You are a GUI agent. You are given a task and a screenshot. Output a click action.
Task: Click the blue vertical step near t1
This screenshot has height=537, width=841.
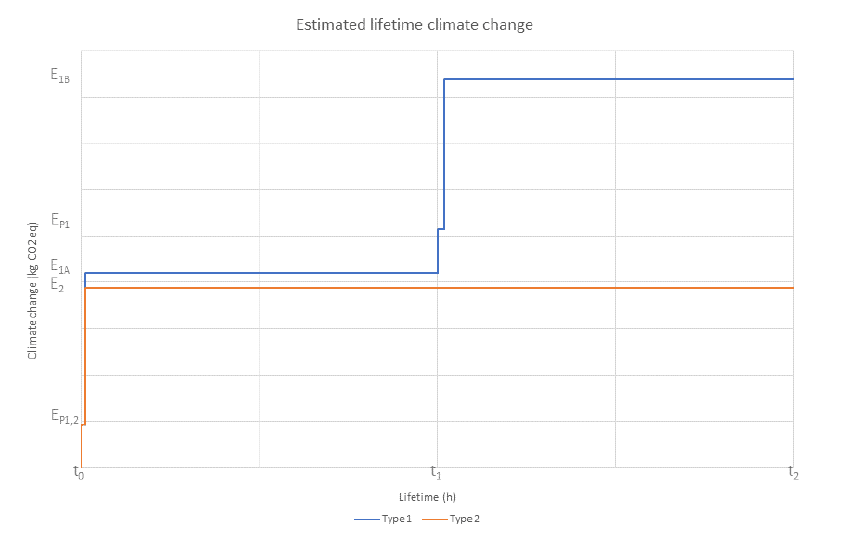click(x=444, y=154)
